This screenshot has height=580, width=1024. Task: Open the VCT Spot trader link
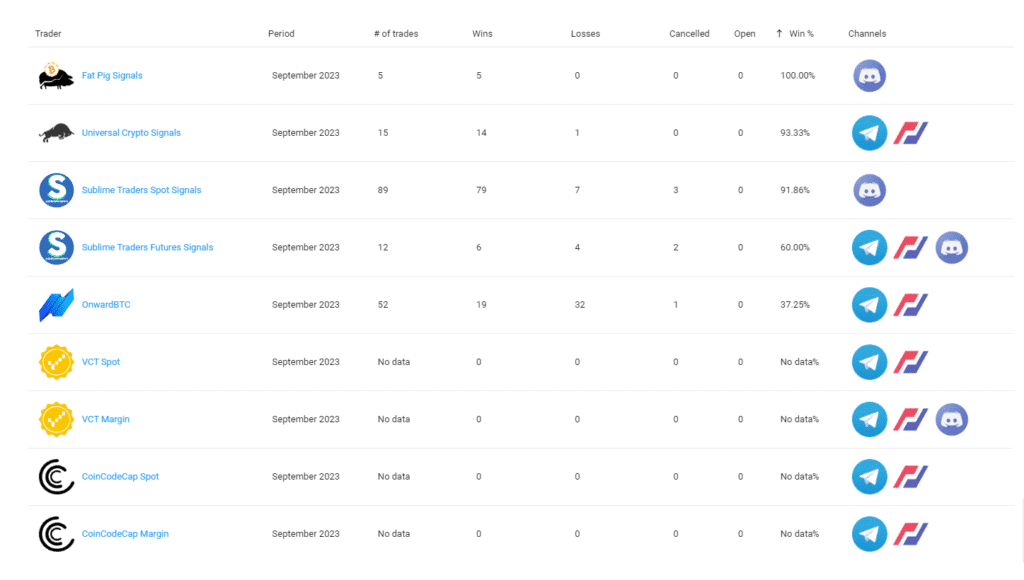(x=101, y=362)
